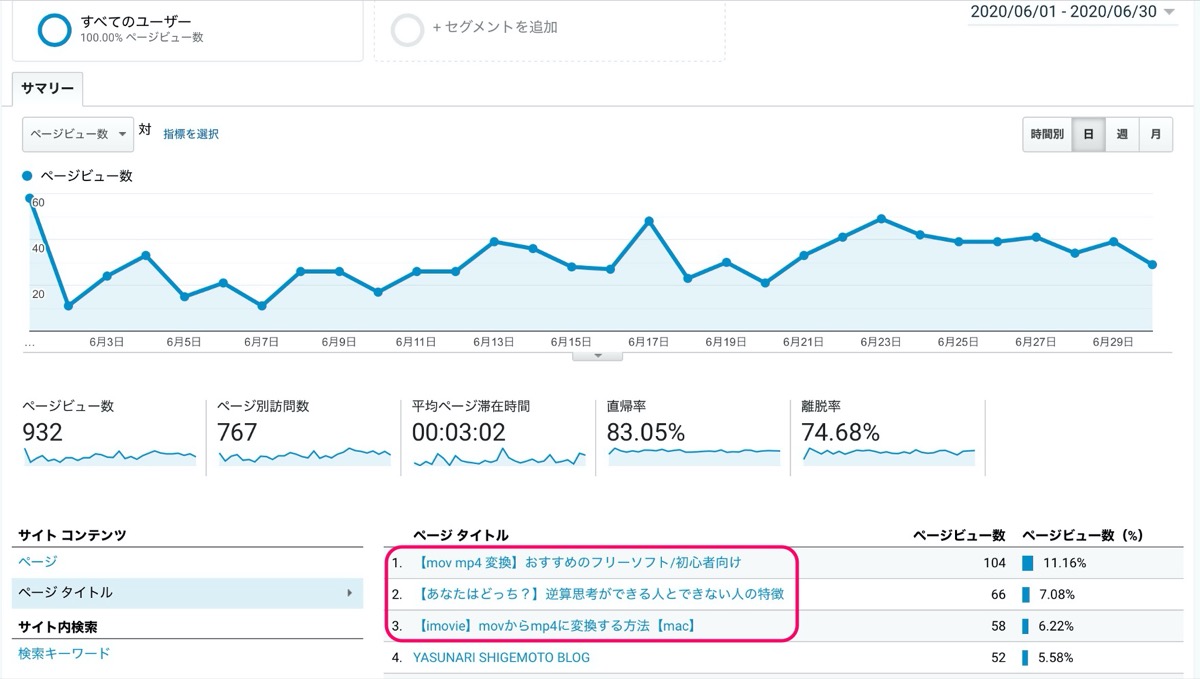Open the ページビュー数 metric dropdown
1200x679 pixels.
click(78, 134)
